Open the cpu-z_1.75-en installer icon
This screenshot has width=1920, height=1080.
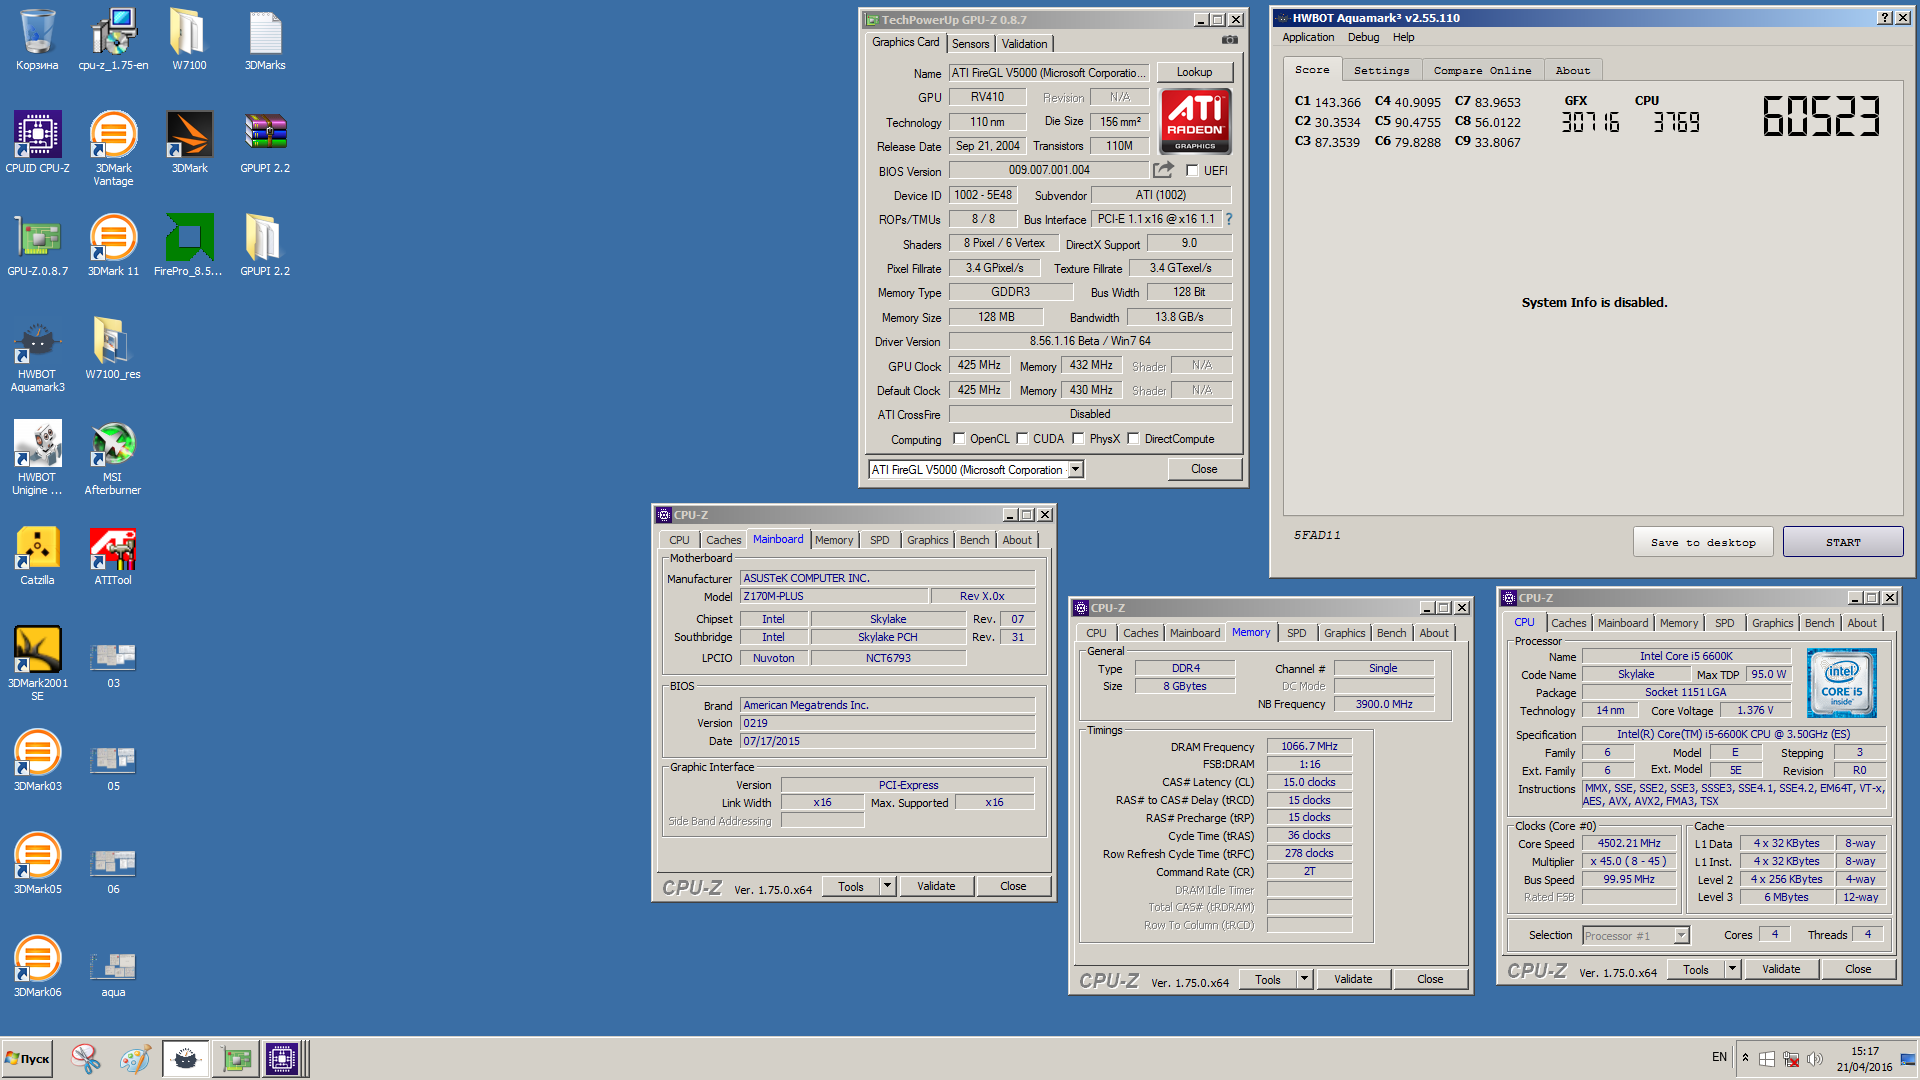(x=113, y=40)
